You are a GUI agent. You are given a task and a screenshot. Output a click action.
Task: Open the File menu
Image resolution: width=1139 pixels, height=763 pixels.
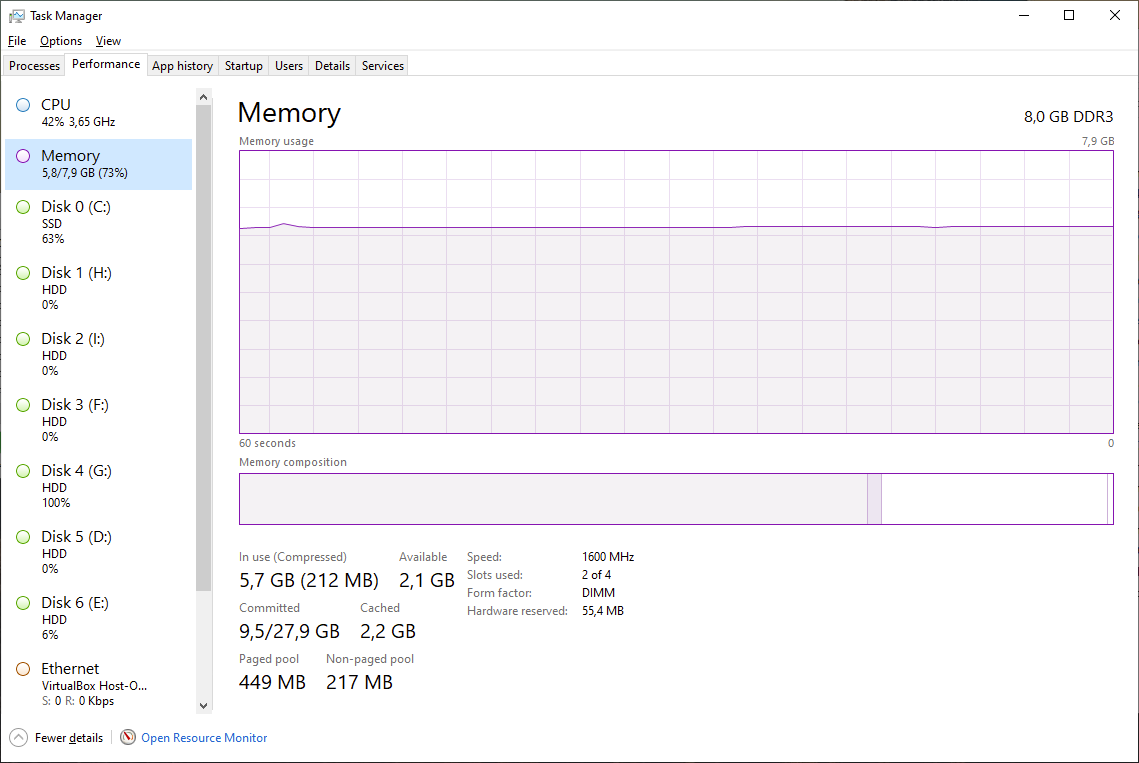coord(17,41)
